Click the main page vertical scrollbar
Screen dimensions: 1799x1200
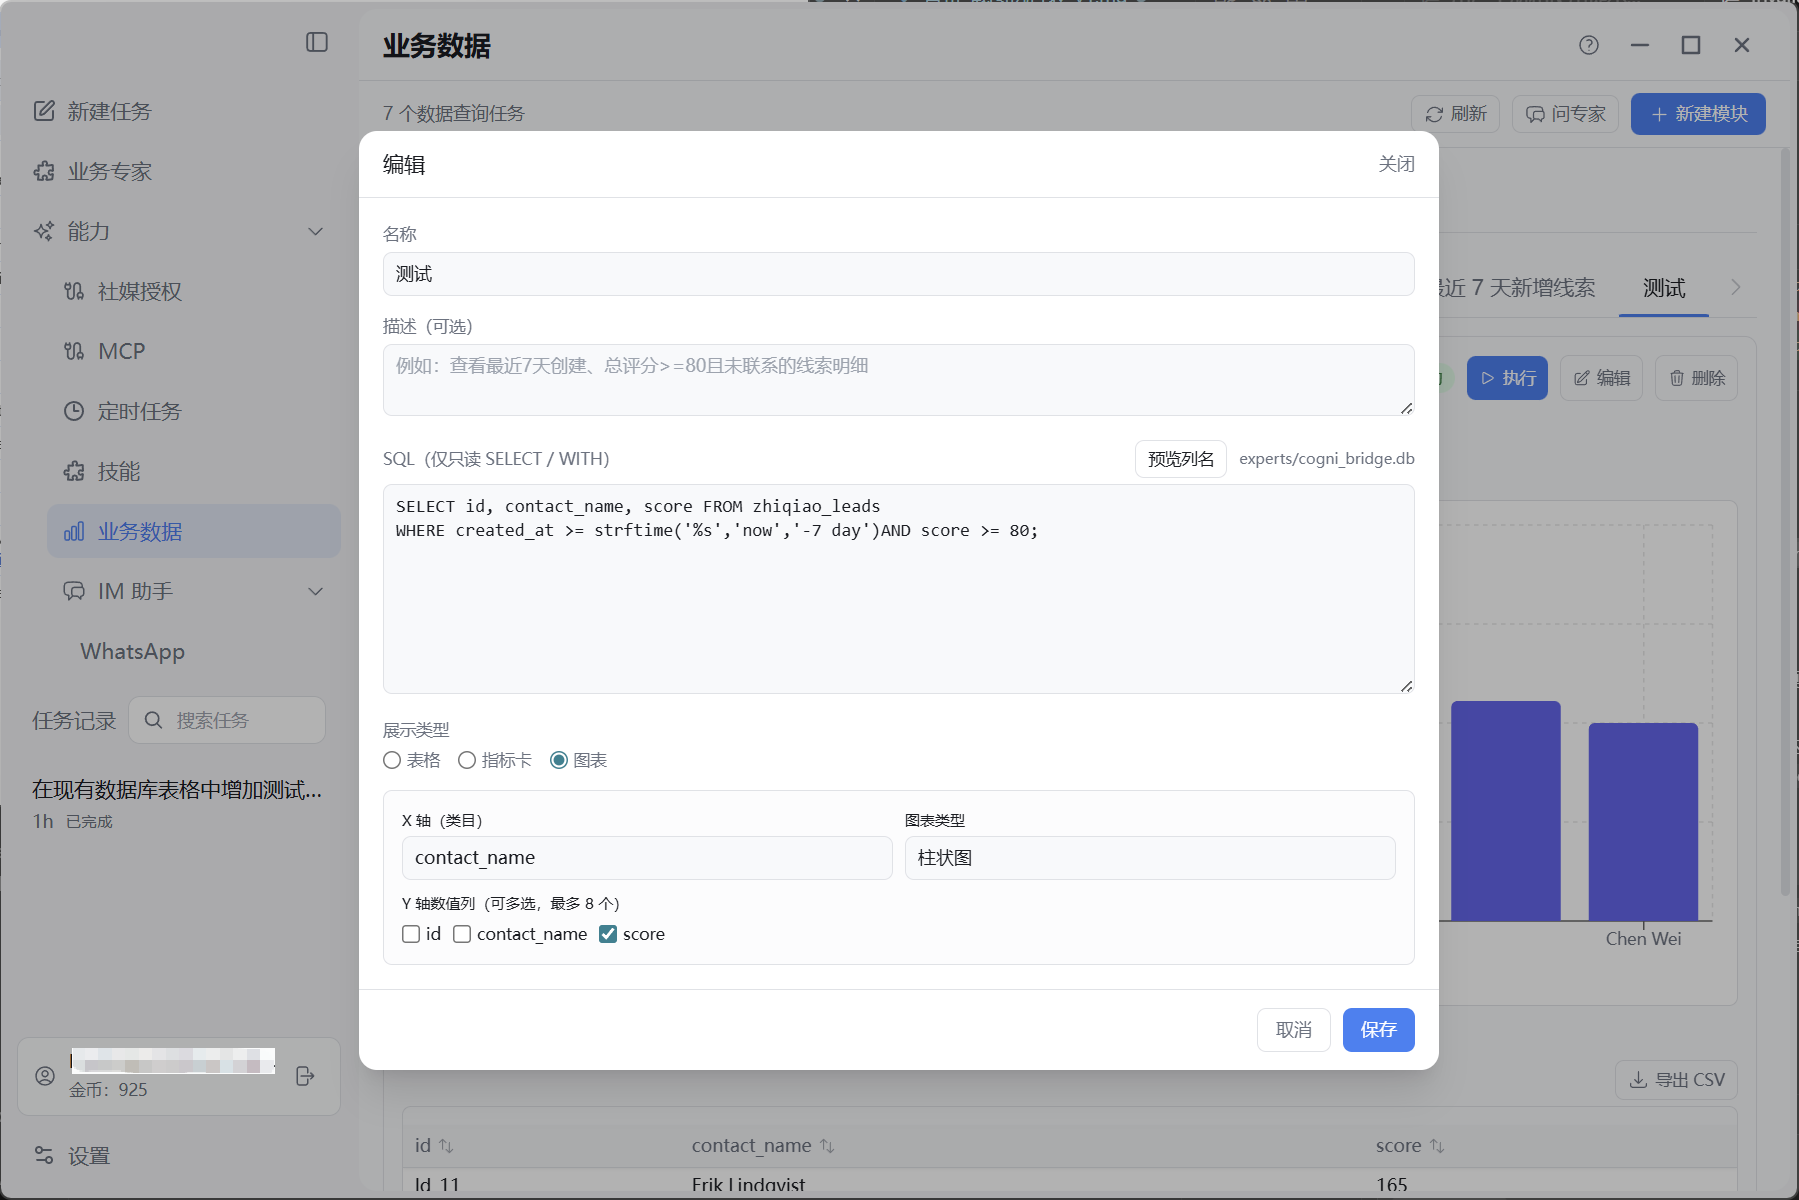[x=1785, y=520]
